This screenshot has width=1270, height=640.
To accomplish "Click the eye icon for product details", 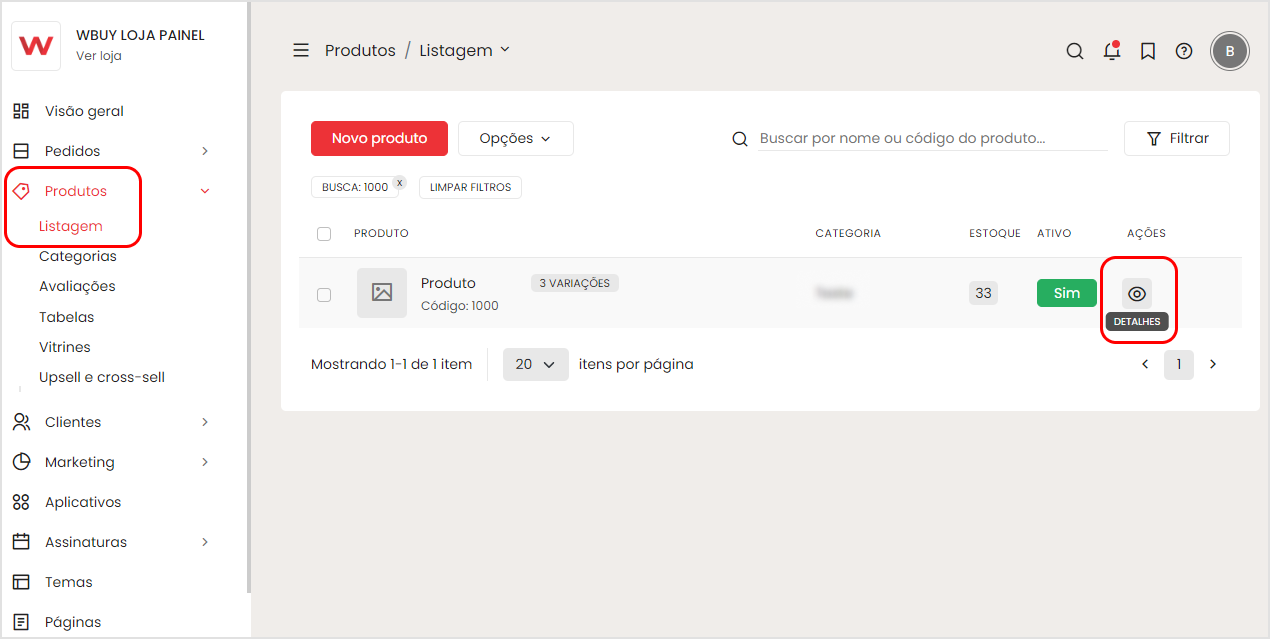I will 1137,294.
